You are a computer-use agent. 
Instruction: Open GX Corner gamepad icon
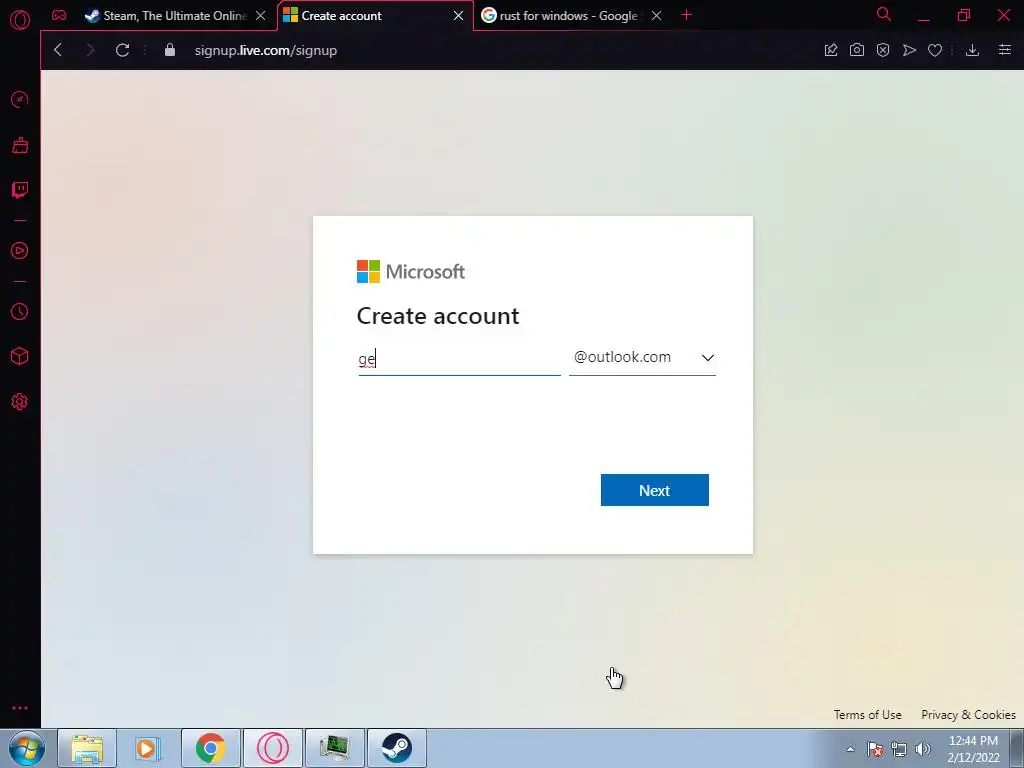coord(59,16)
